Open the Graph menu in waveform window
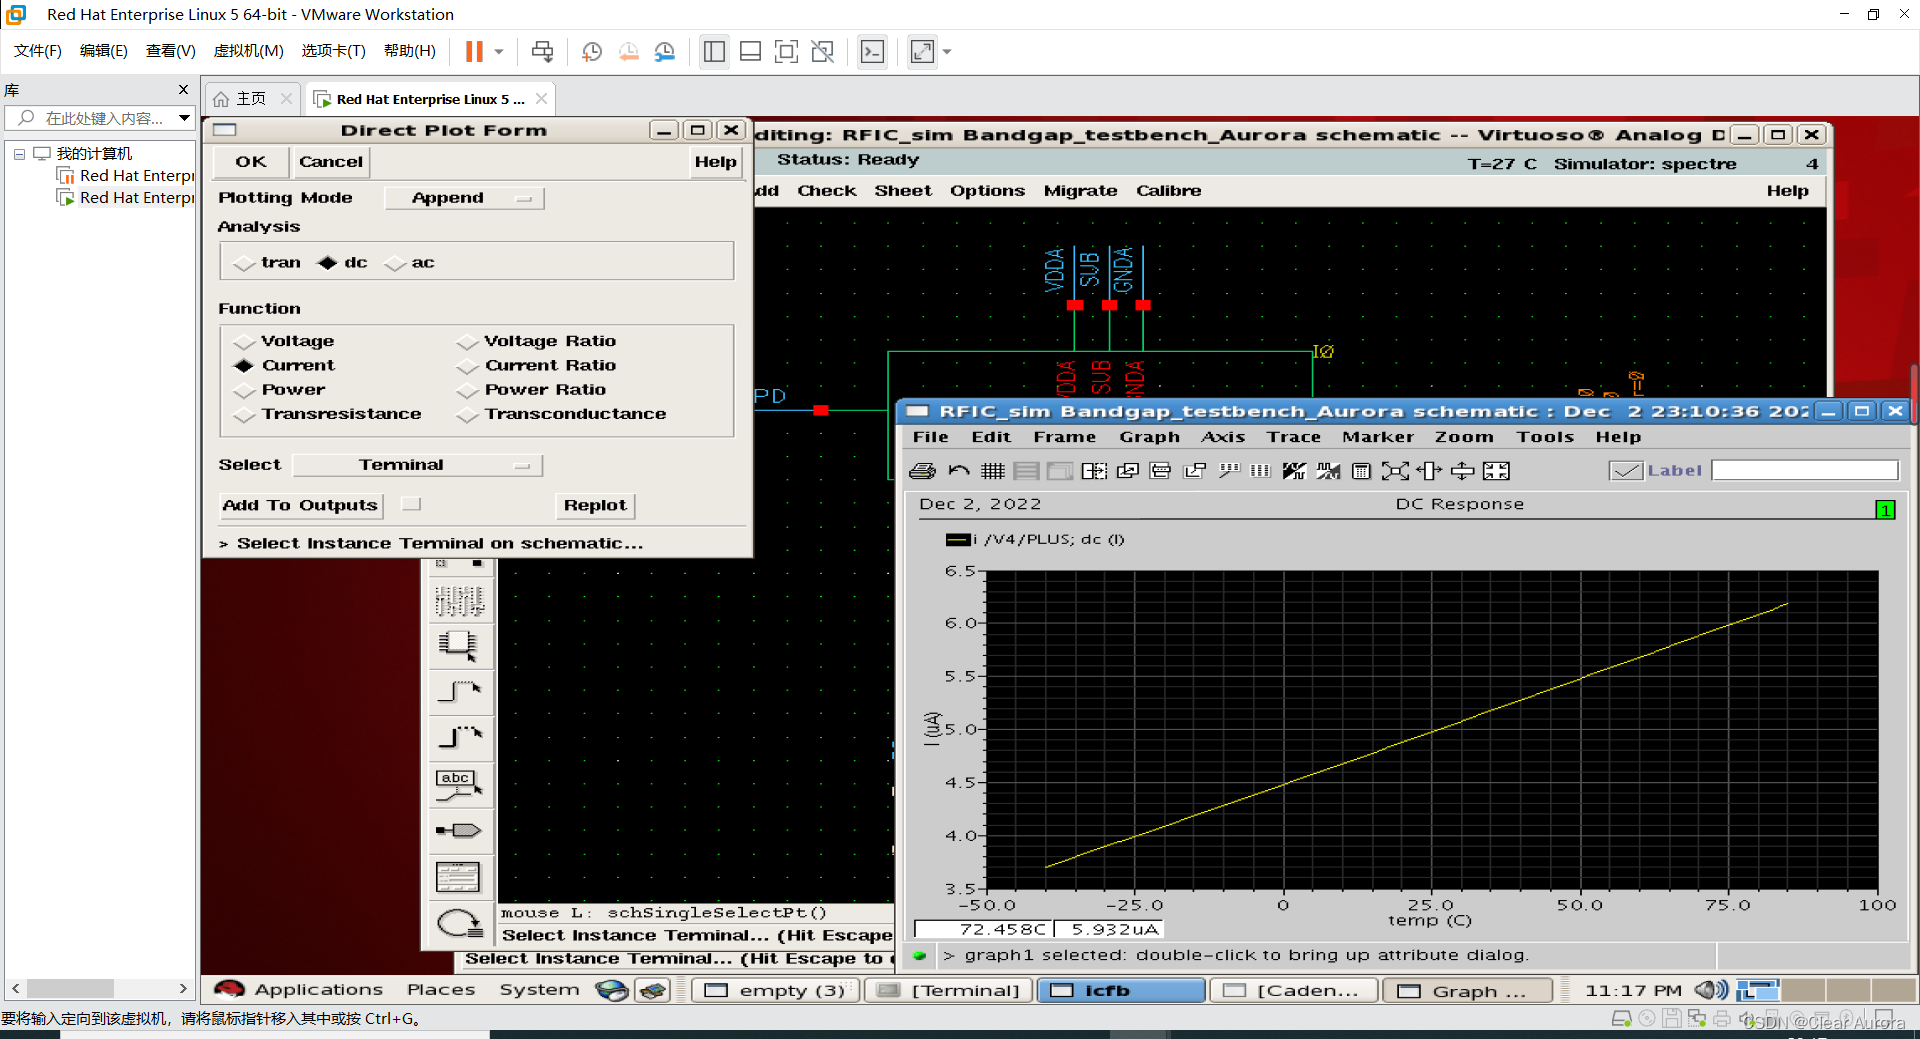 1149,437
